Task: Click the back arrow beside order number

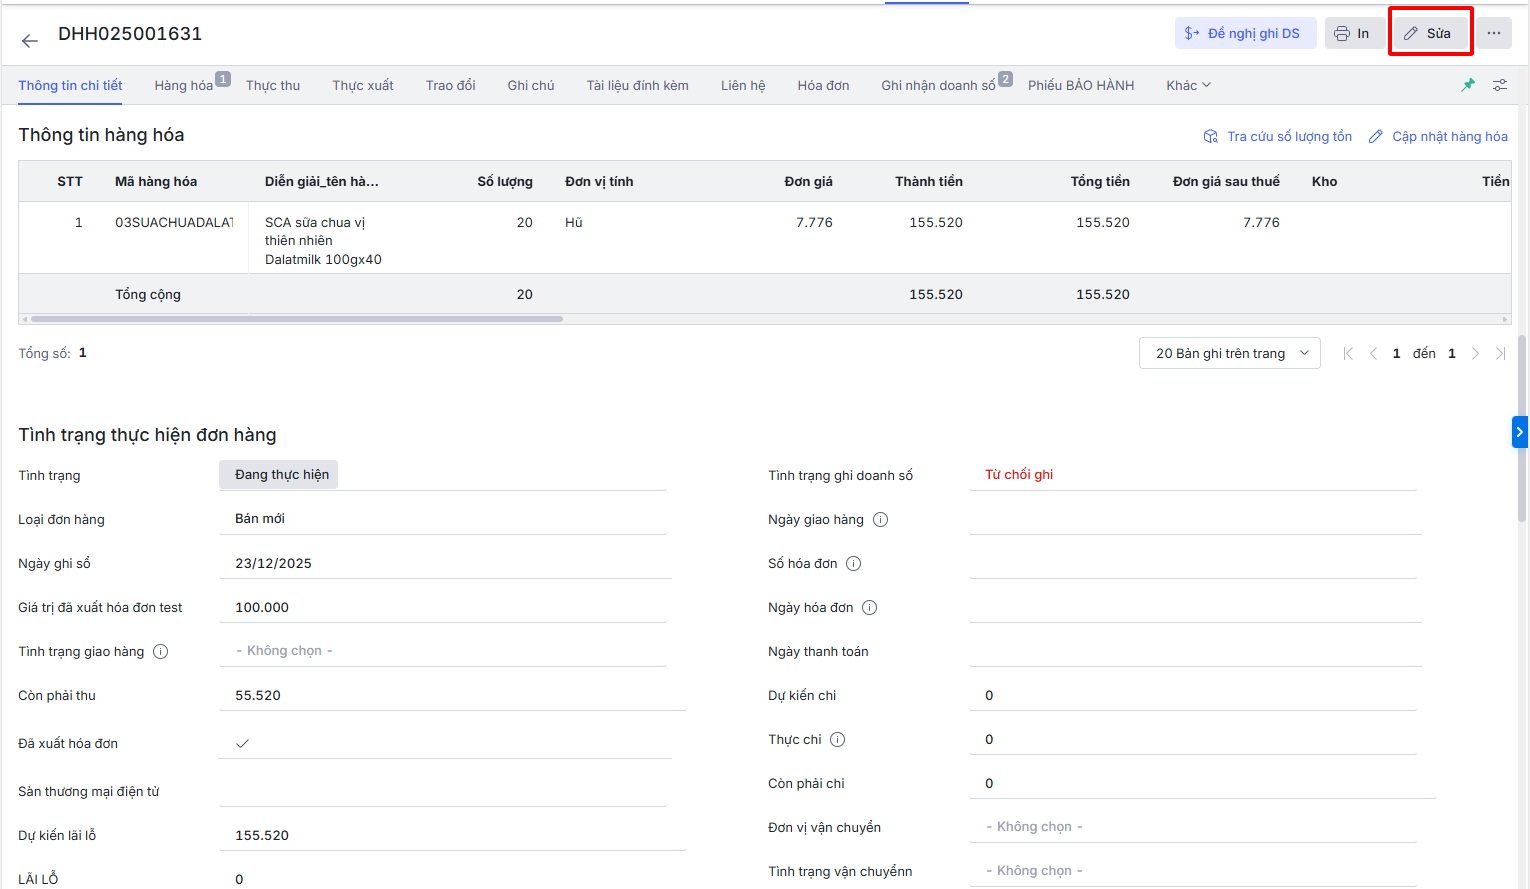Action: point(30,40)
